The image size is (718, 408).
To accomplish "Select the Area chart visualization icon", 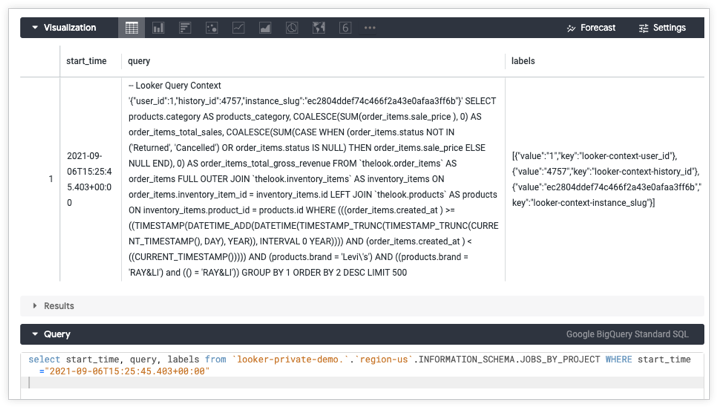I will pyautogui.click(x=265, y=28).
